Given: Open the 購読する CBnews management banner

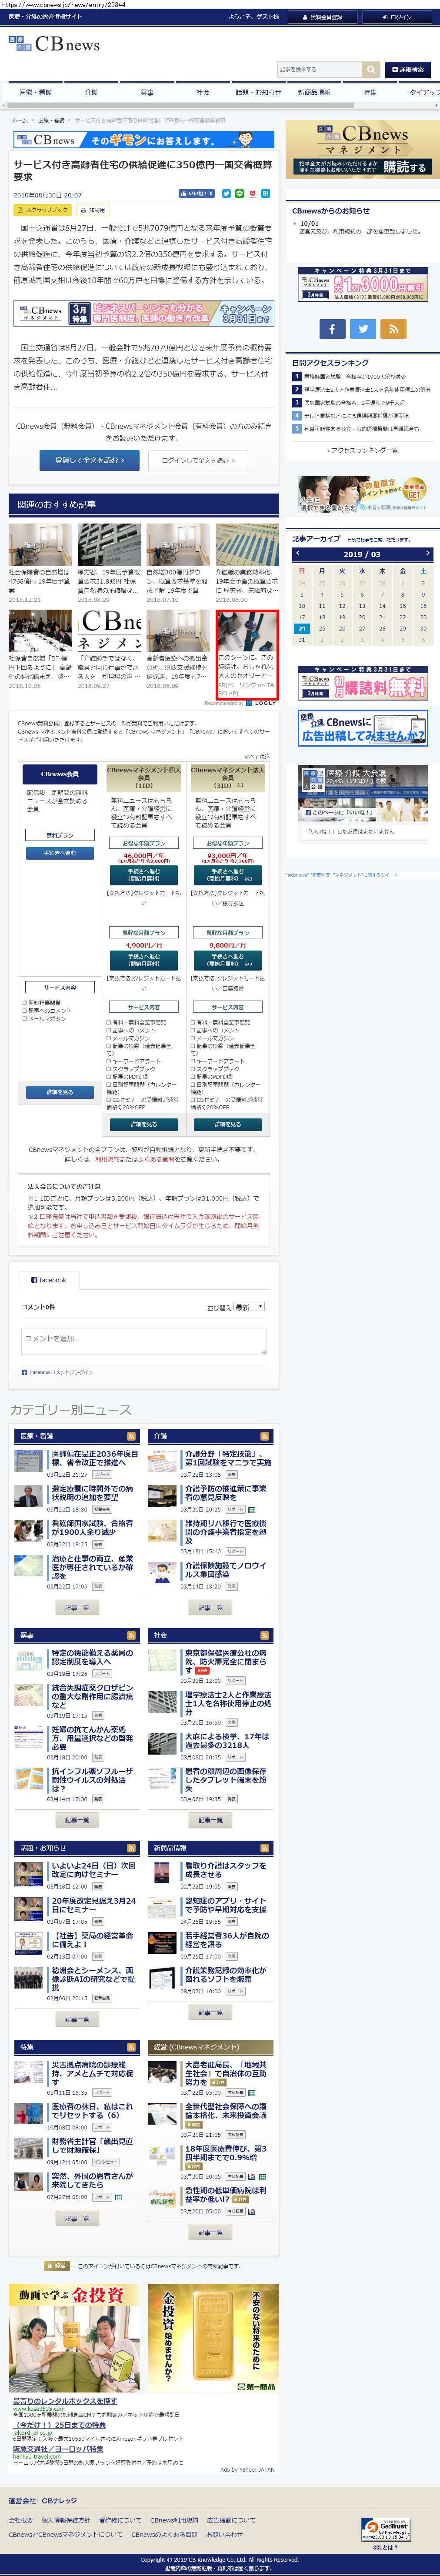Looking at the screenshot, I should click(x=362, y=149).
